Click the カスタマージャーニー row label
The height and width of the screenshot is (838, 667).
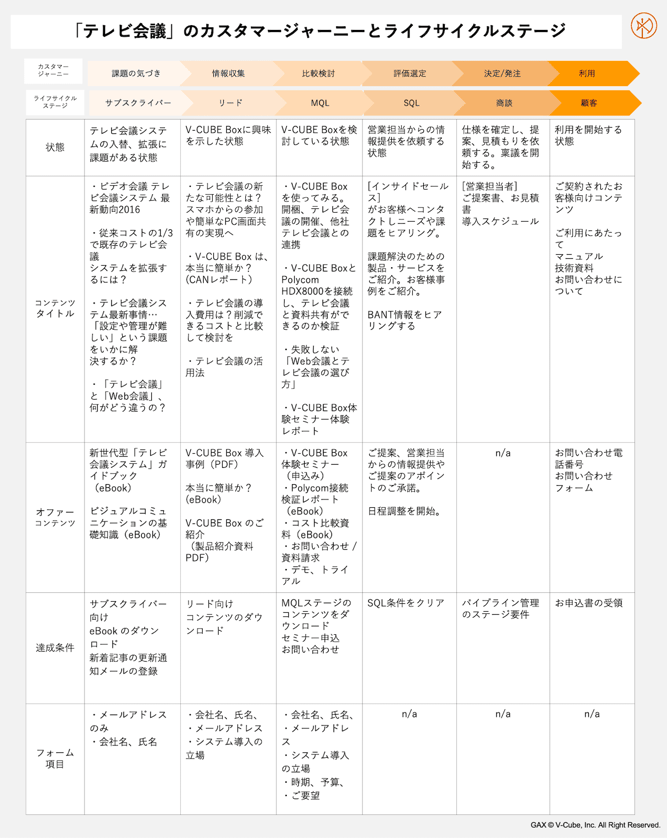tap(53, 71)
